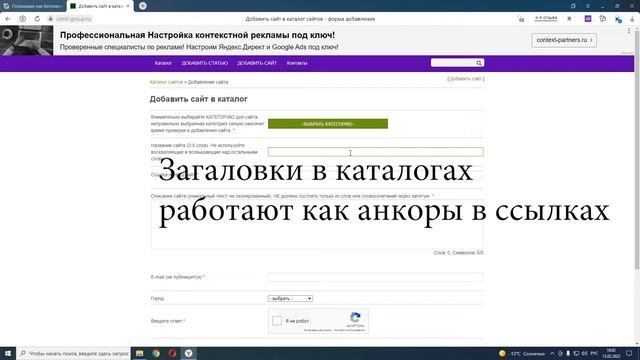Image resolution: width=640 pixels, height=360 pixels.
Task: Open the taskbar clock and date
Action: coord(611,353)
